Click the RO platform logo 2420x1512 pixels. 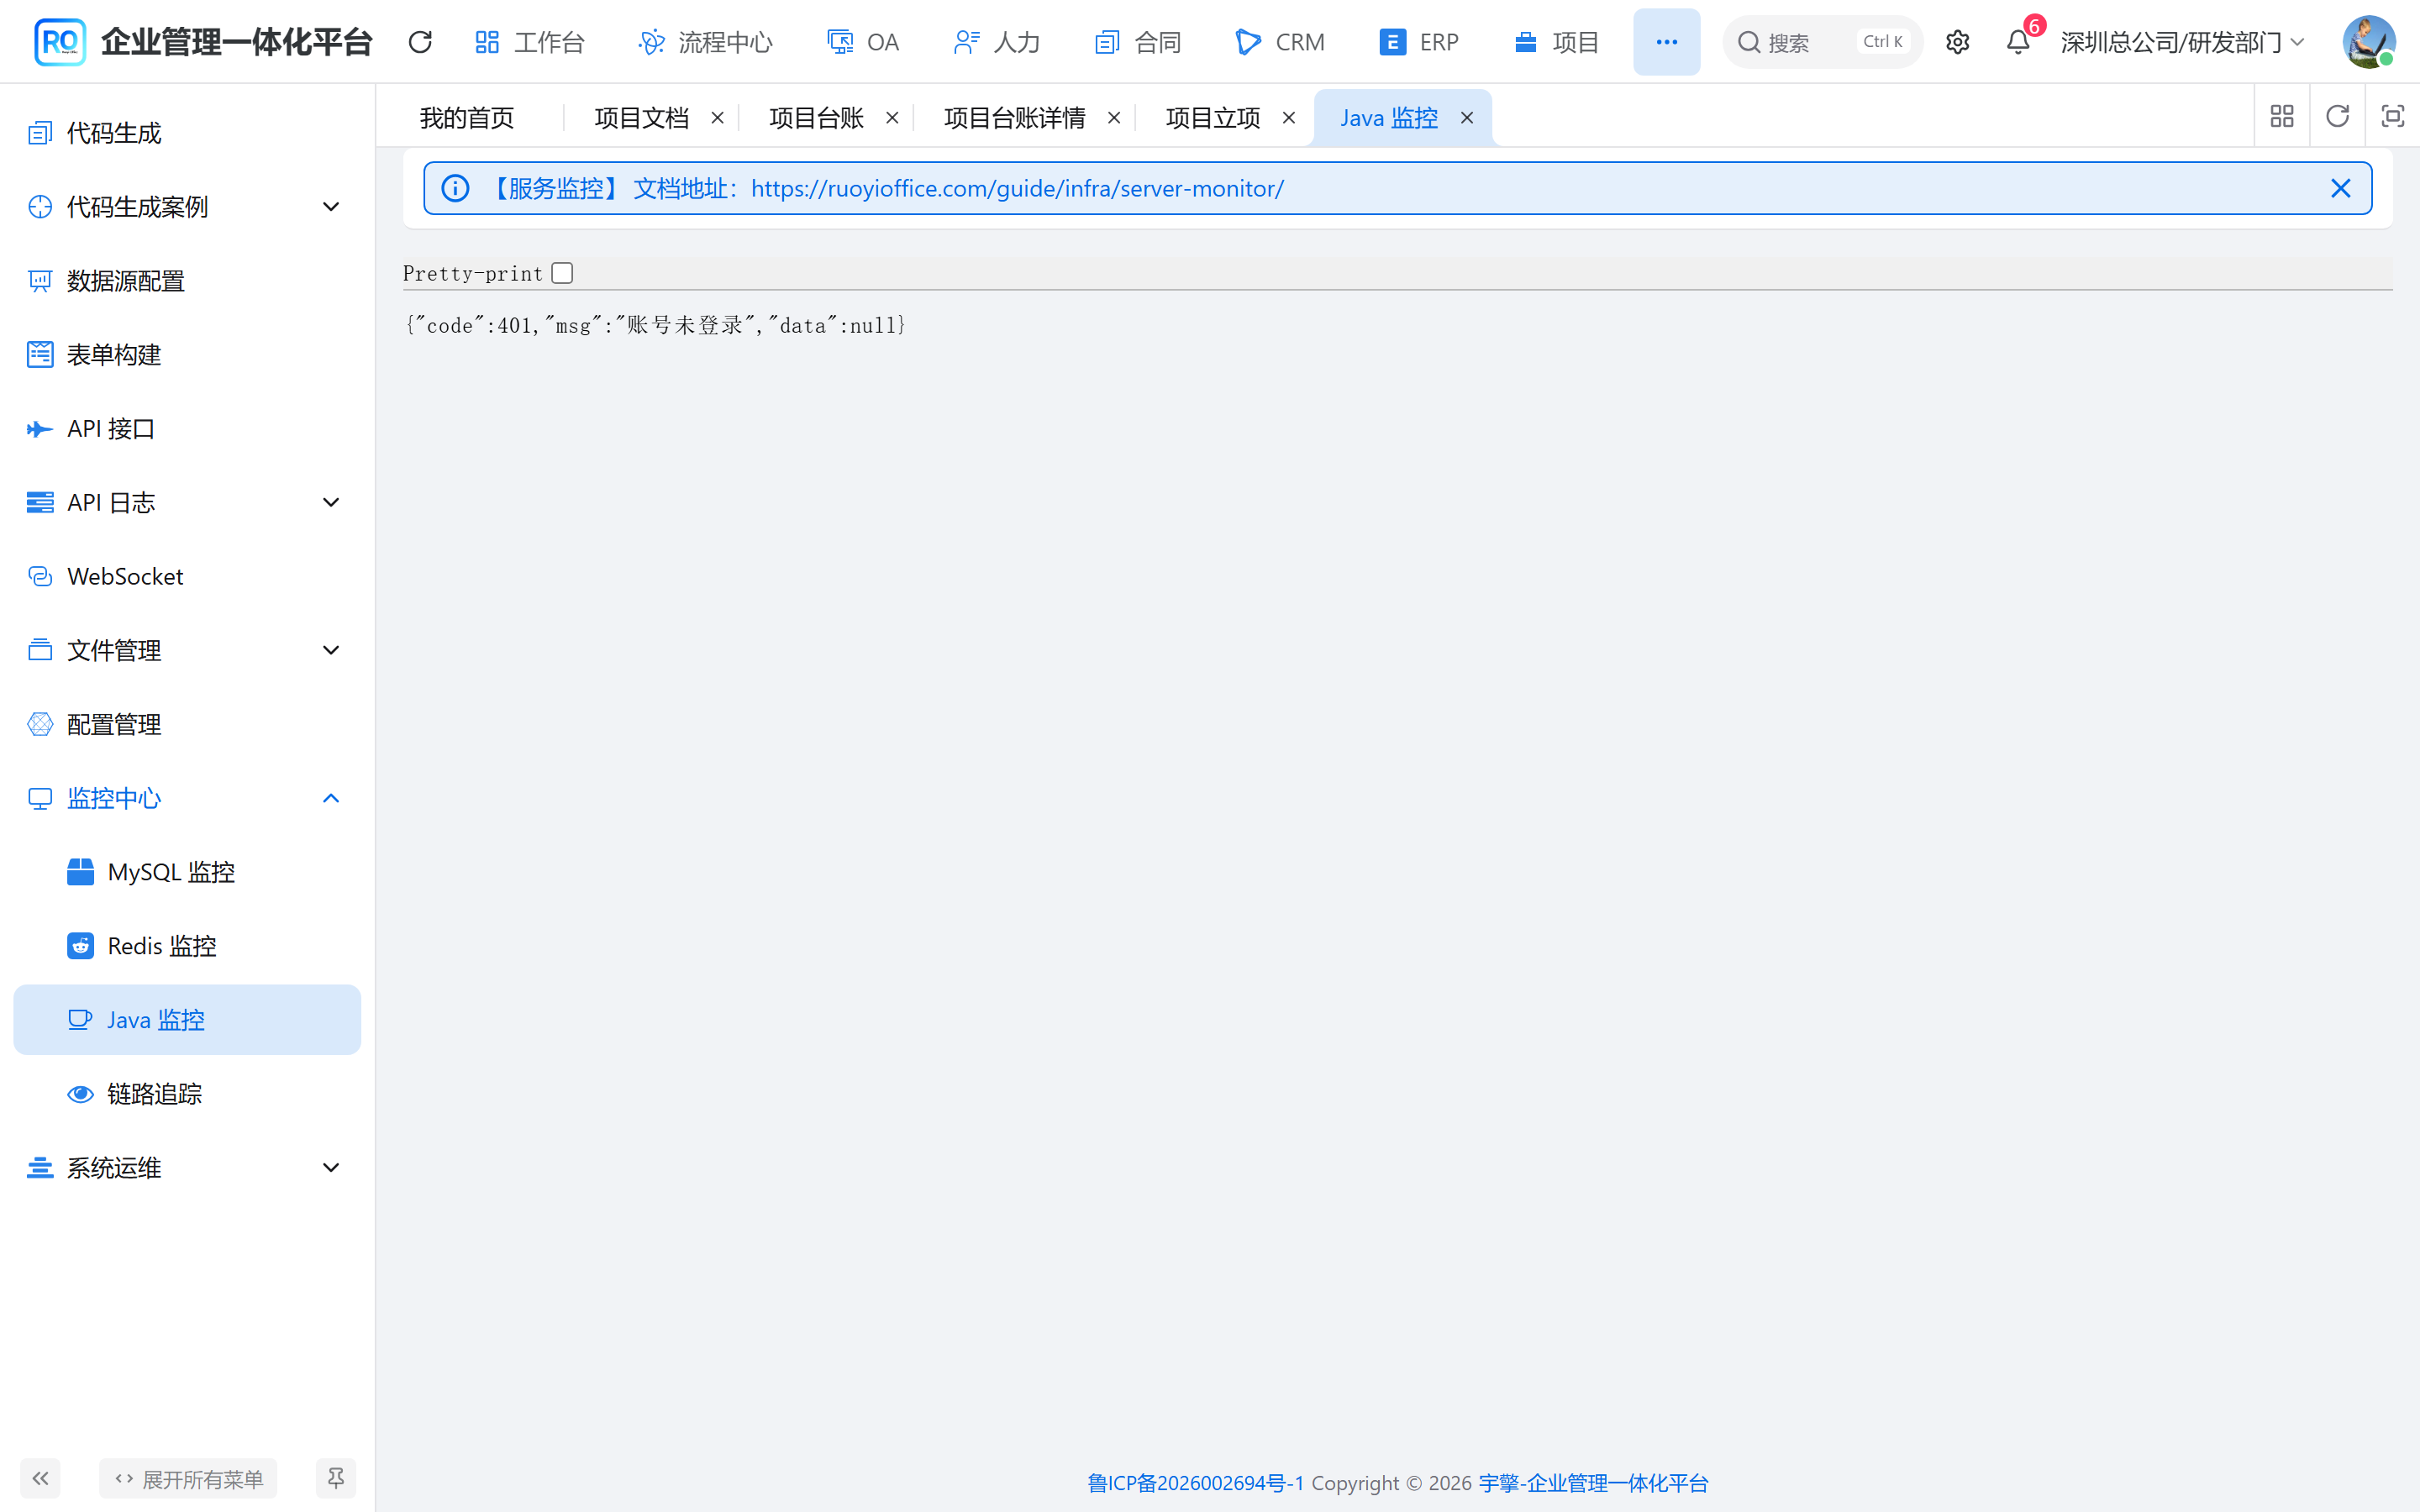click(x=60, y=42)
